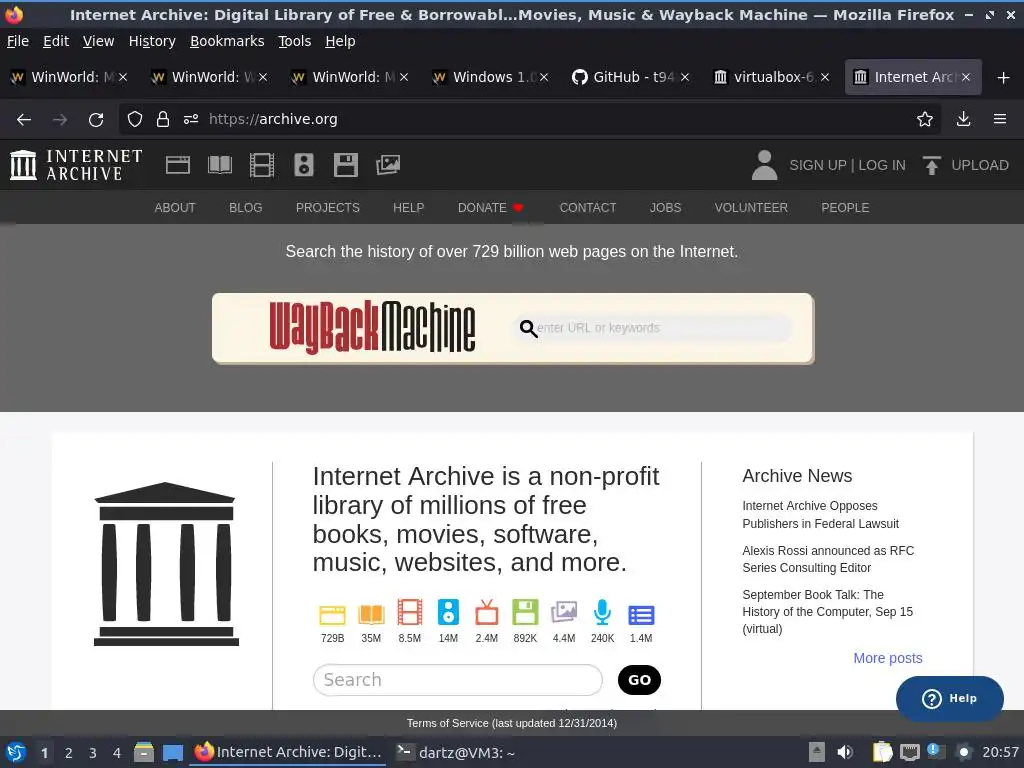Click the Internet Archive logo in header

pos(76,165)
